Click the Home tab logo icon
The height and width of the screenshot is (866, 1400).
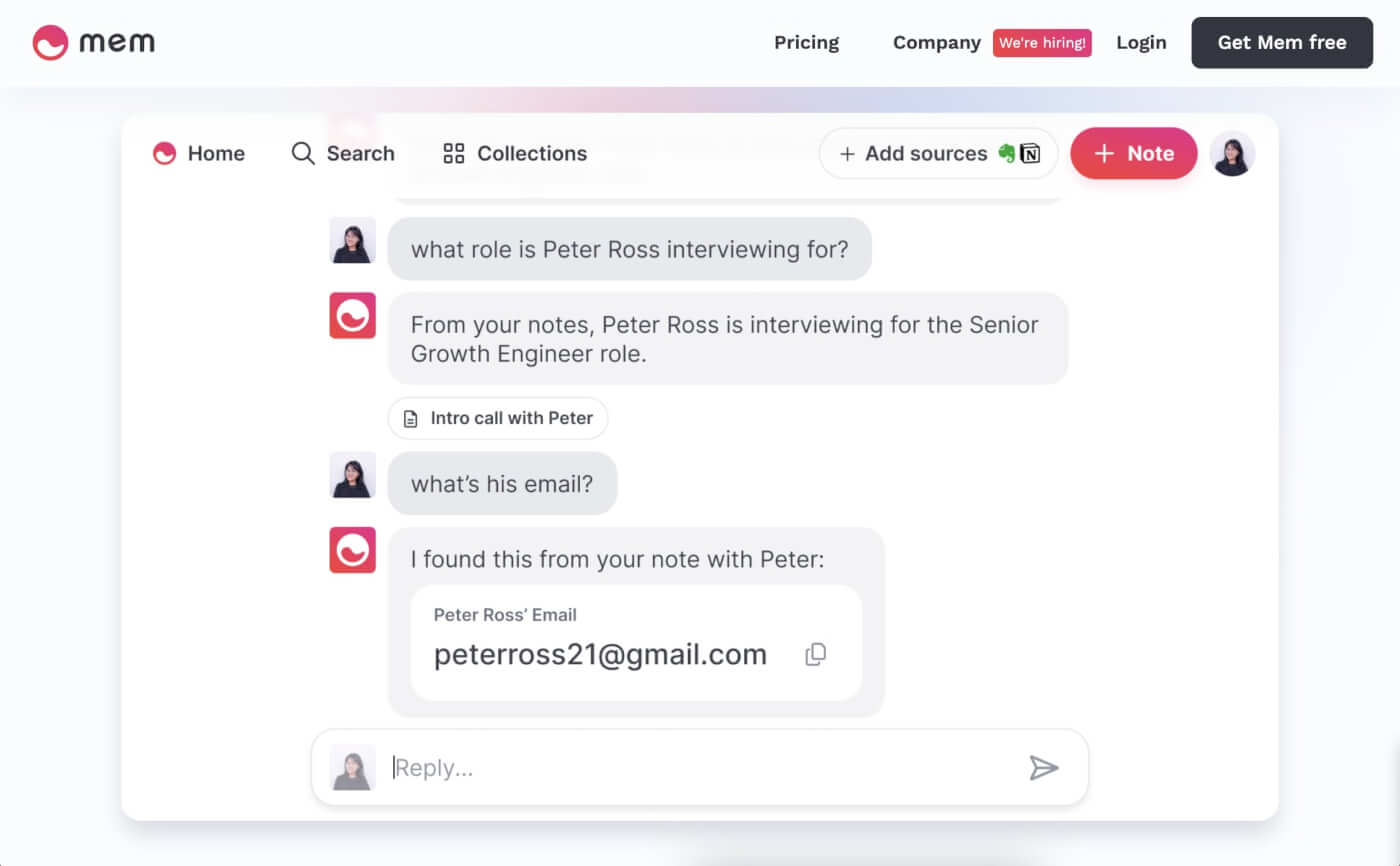coord(164,154)
